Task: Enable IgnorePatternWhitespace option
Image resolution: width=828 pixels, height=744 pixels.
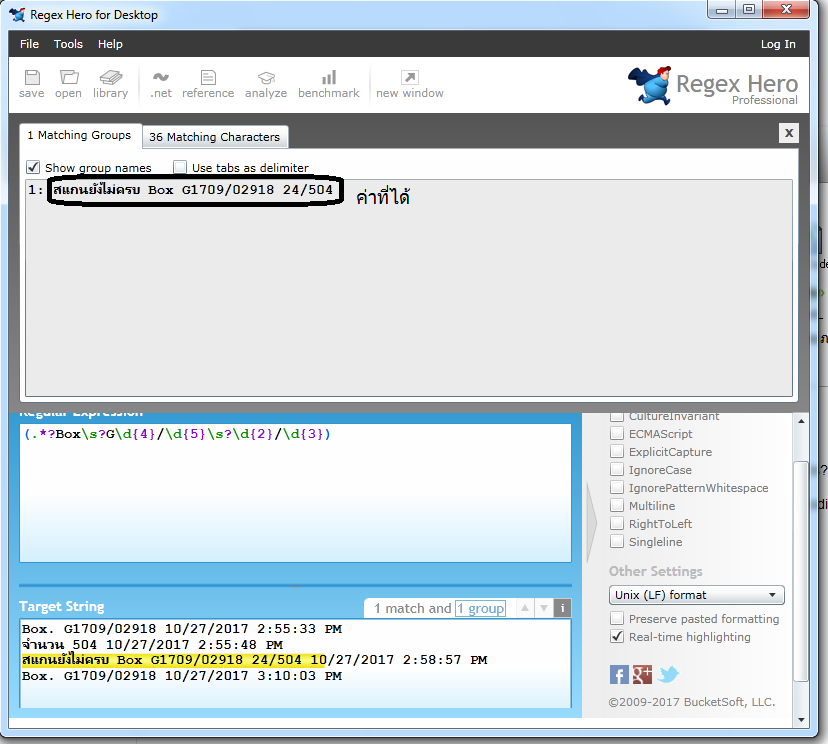Action: [617, 487]
